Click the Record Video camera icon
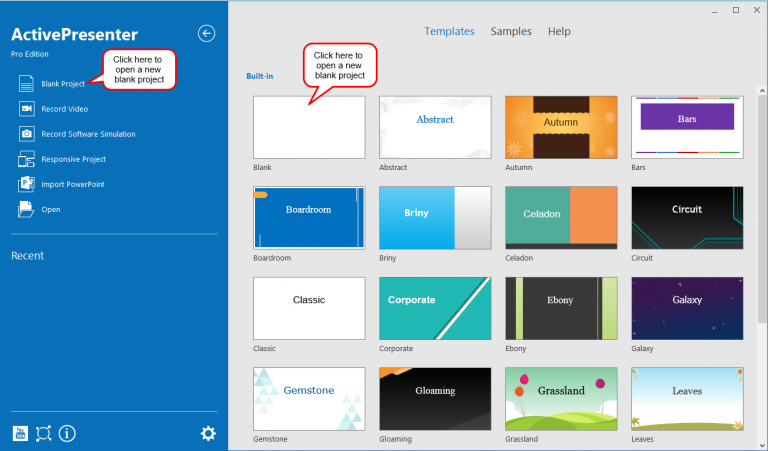 26,109
